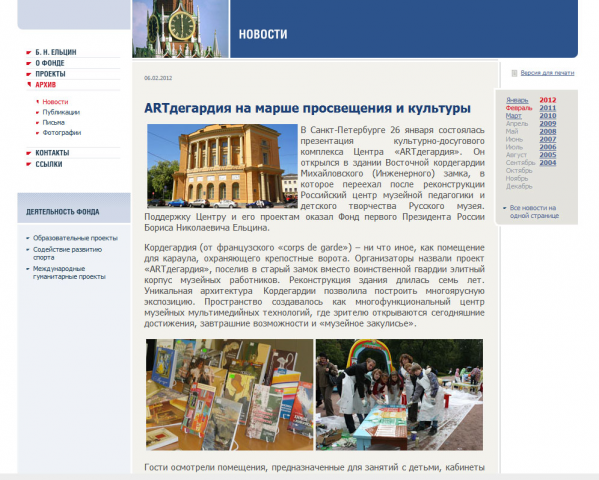Select the year 2004 in archive
The width and height of the screenshot is (599, 480).
[548, 163]
